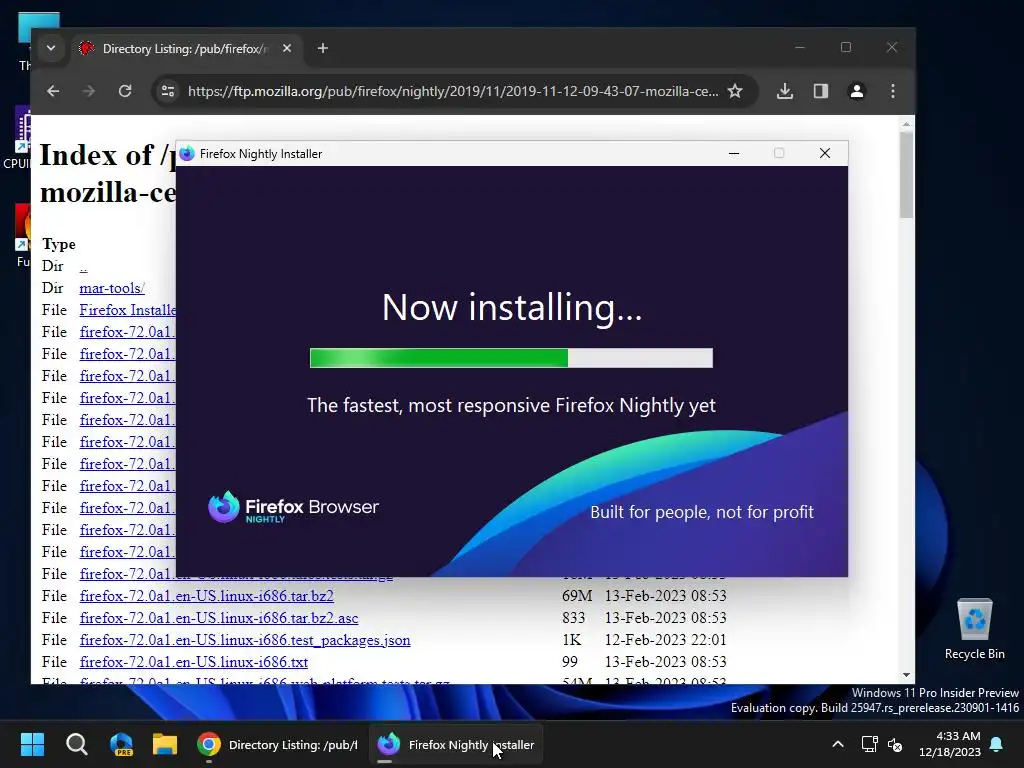Toggle Chrome side panel icon
Viewport: 1024px width, 768px height.
tap(821, 91)
